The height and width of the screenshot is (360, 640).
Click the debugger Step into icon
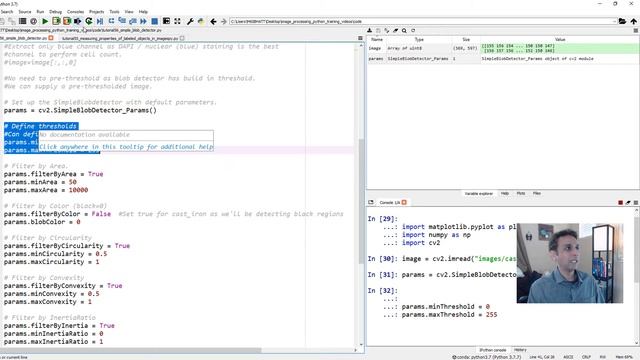(x=122, y=21)
